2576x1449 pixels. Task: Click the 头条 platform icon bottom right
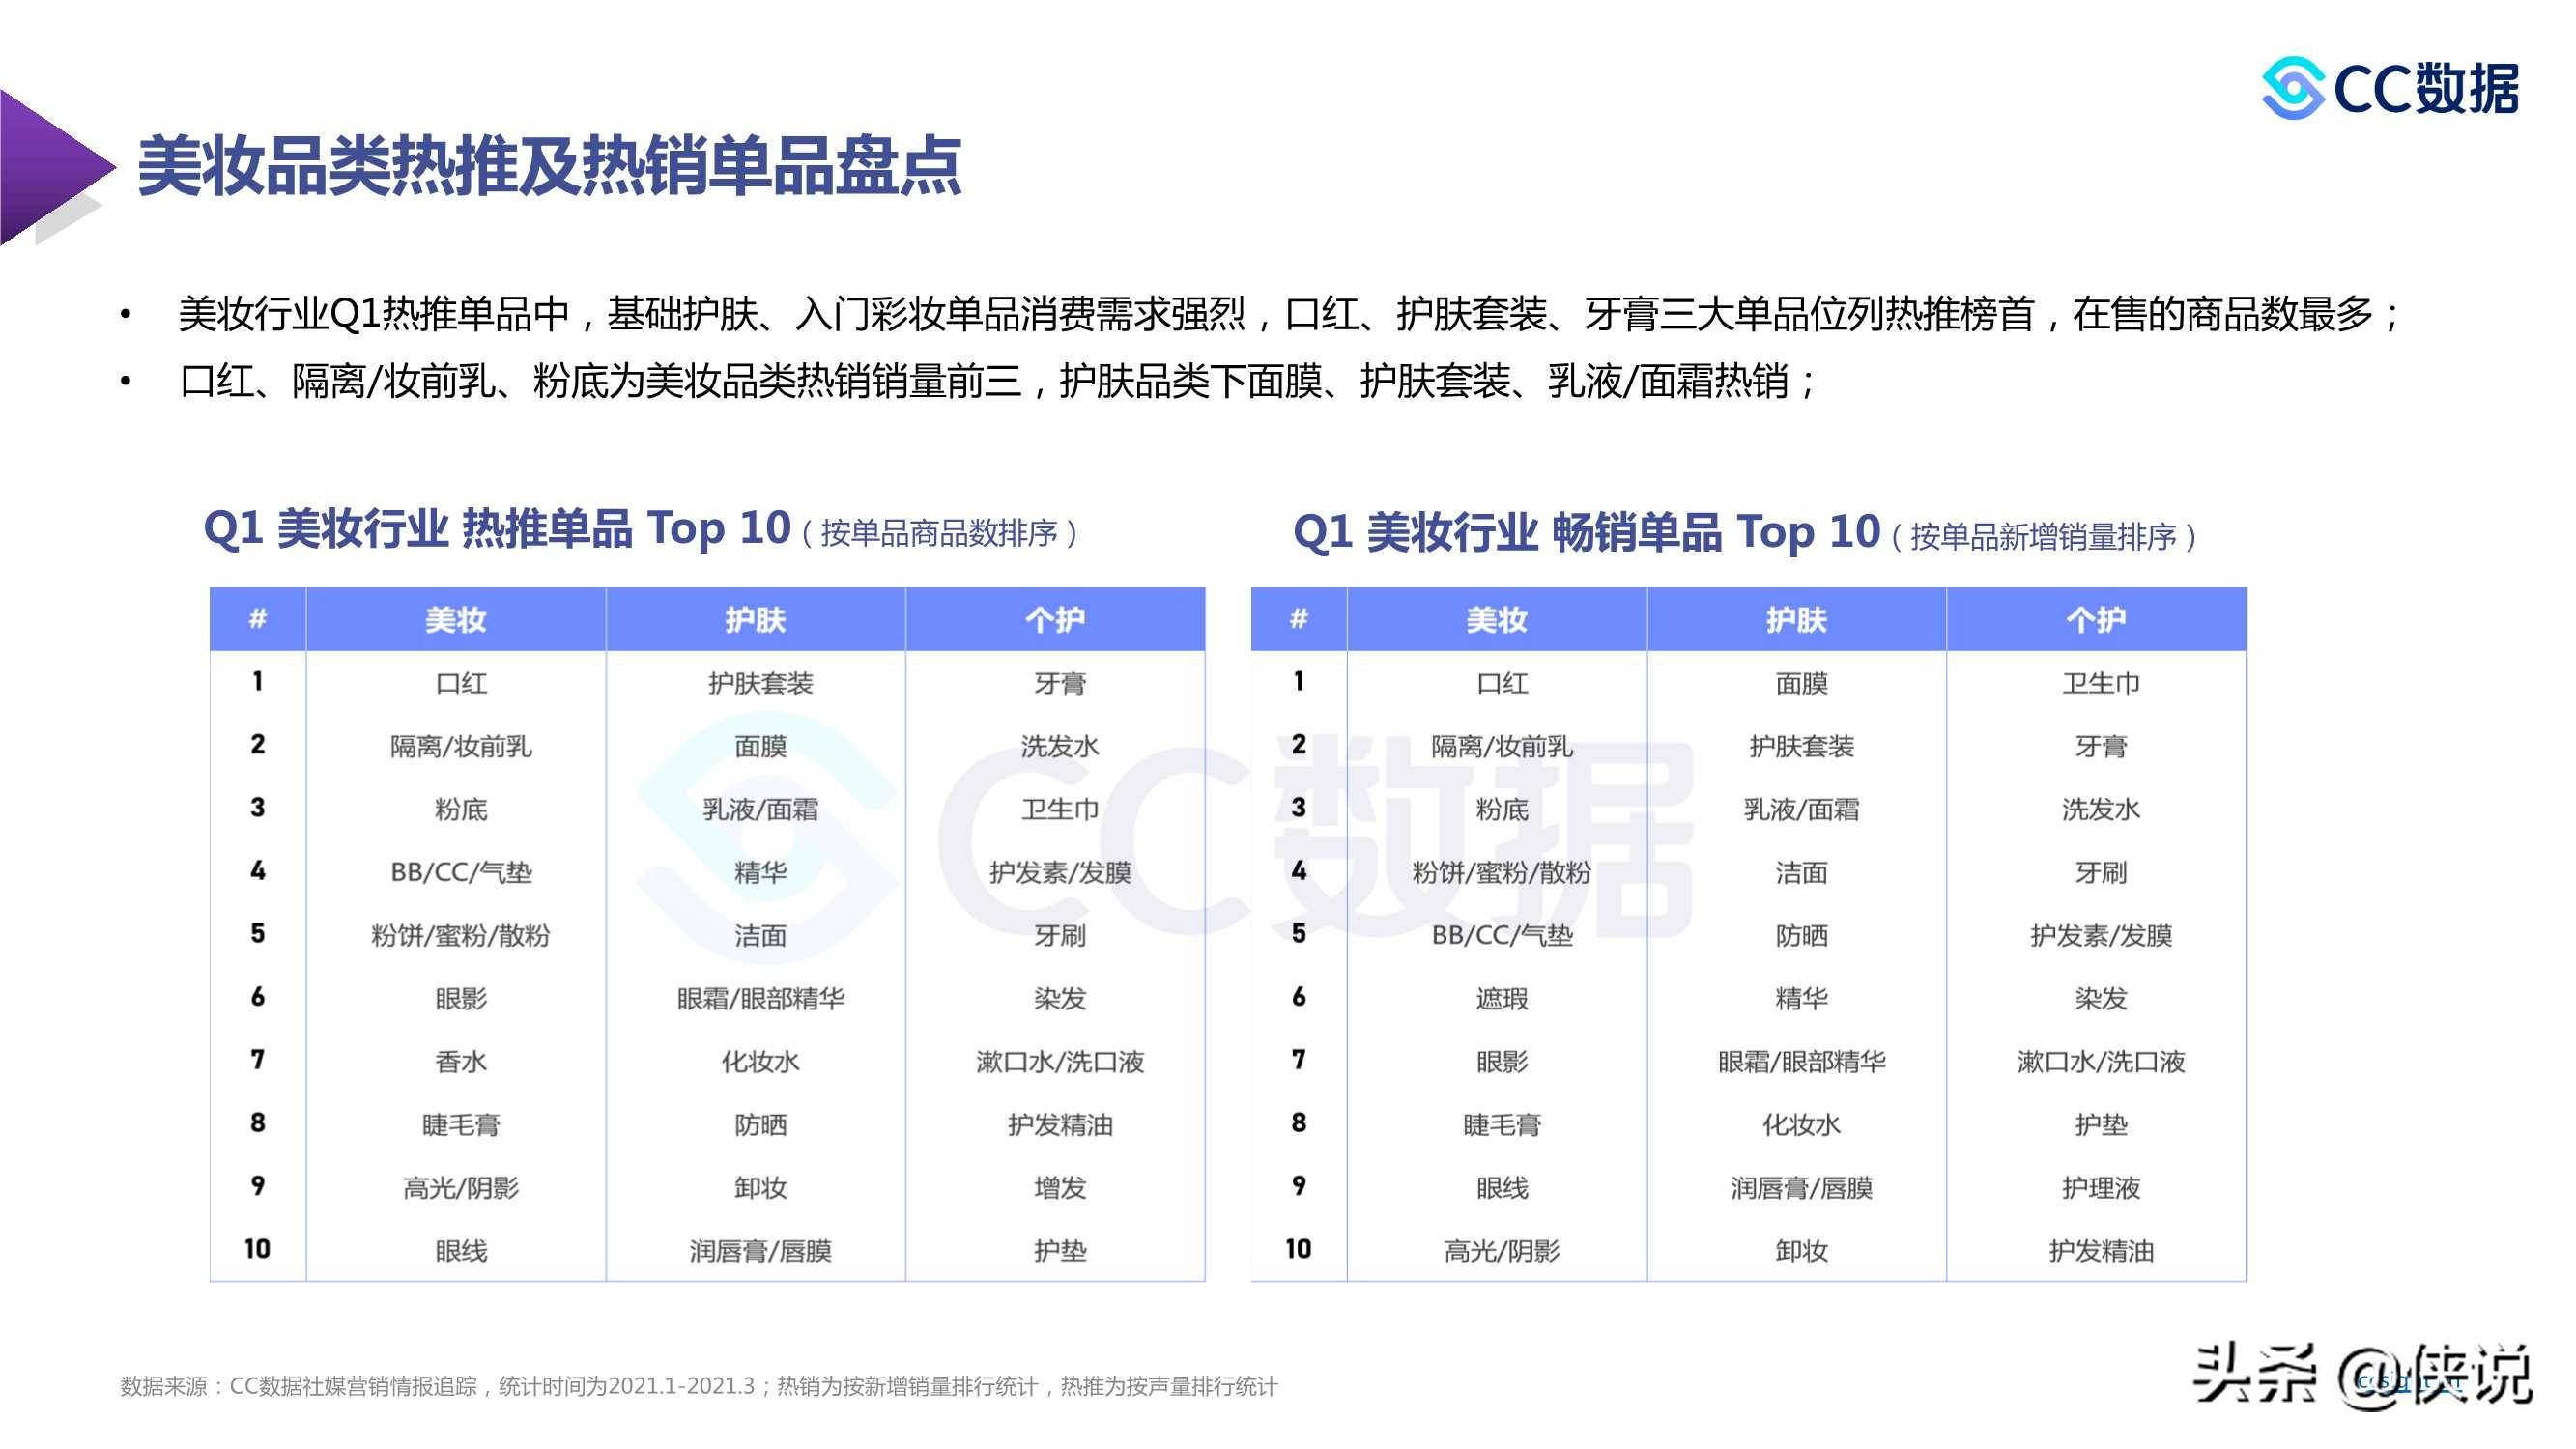[2247, 1389]
